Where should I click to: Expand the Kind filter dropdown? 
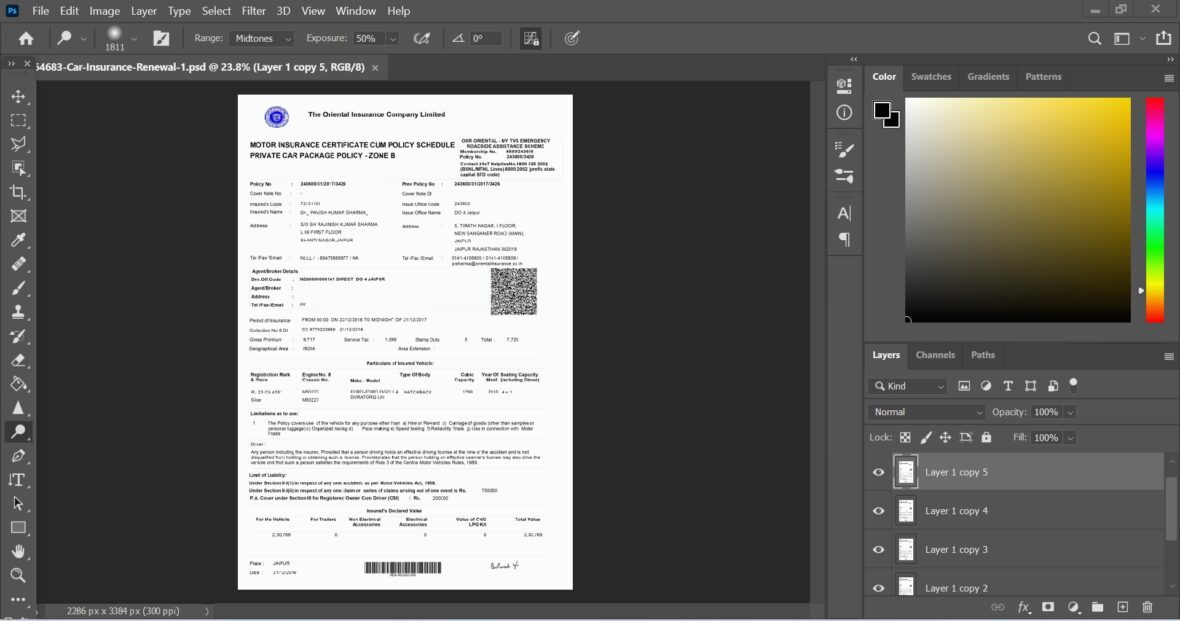tap(910, 385)
